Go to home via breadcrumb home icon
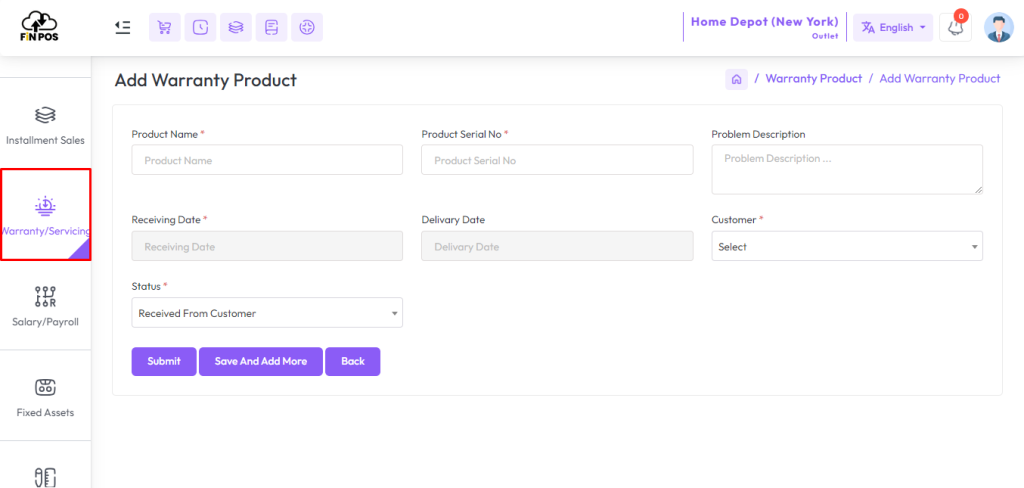The height and width of the screenshot is (488, 1024). point(736,79)
